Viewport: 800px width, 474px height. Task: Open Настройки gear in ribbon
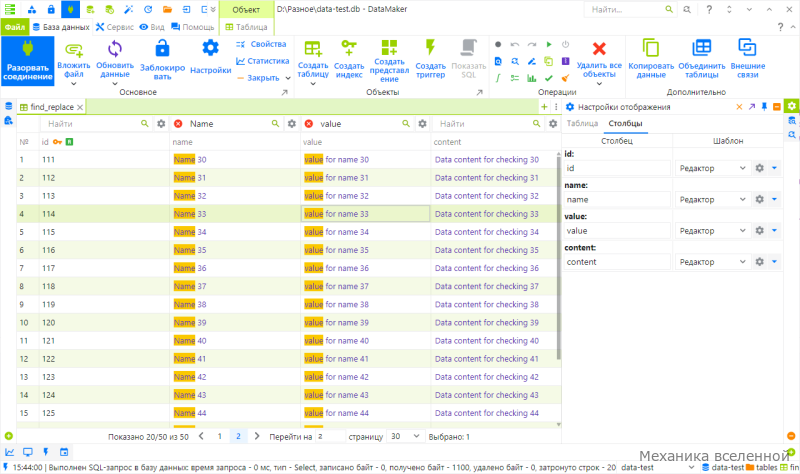point(210,48)
